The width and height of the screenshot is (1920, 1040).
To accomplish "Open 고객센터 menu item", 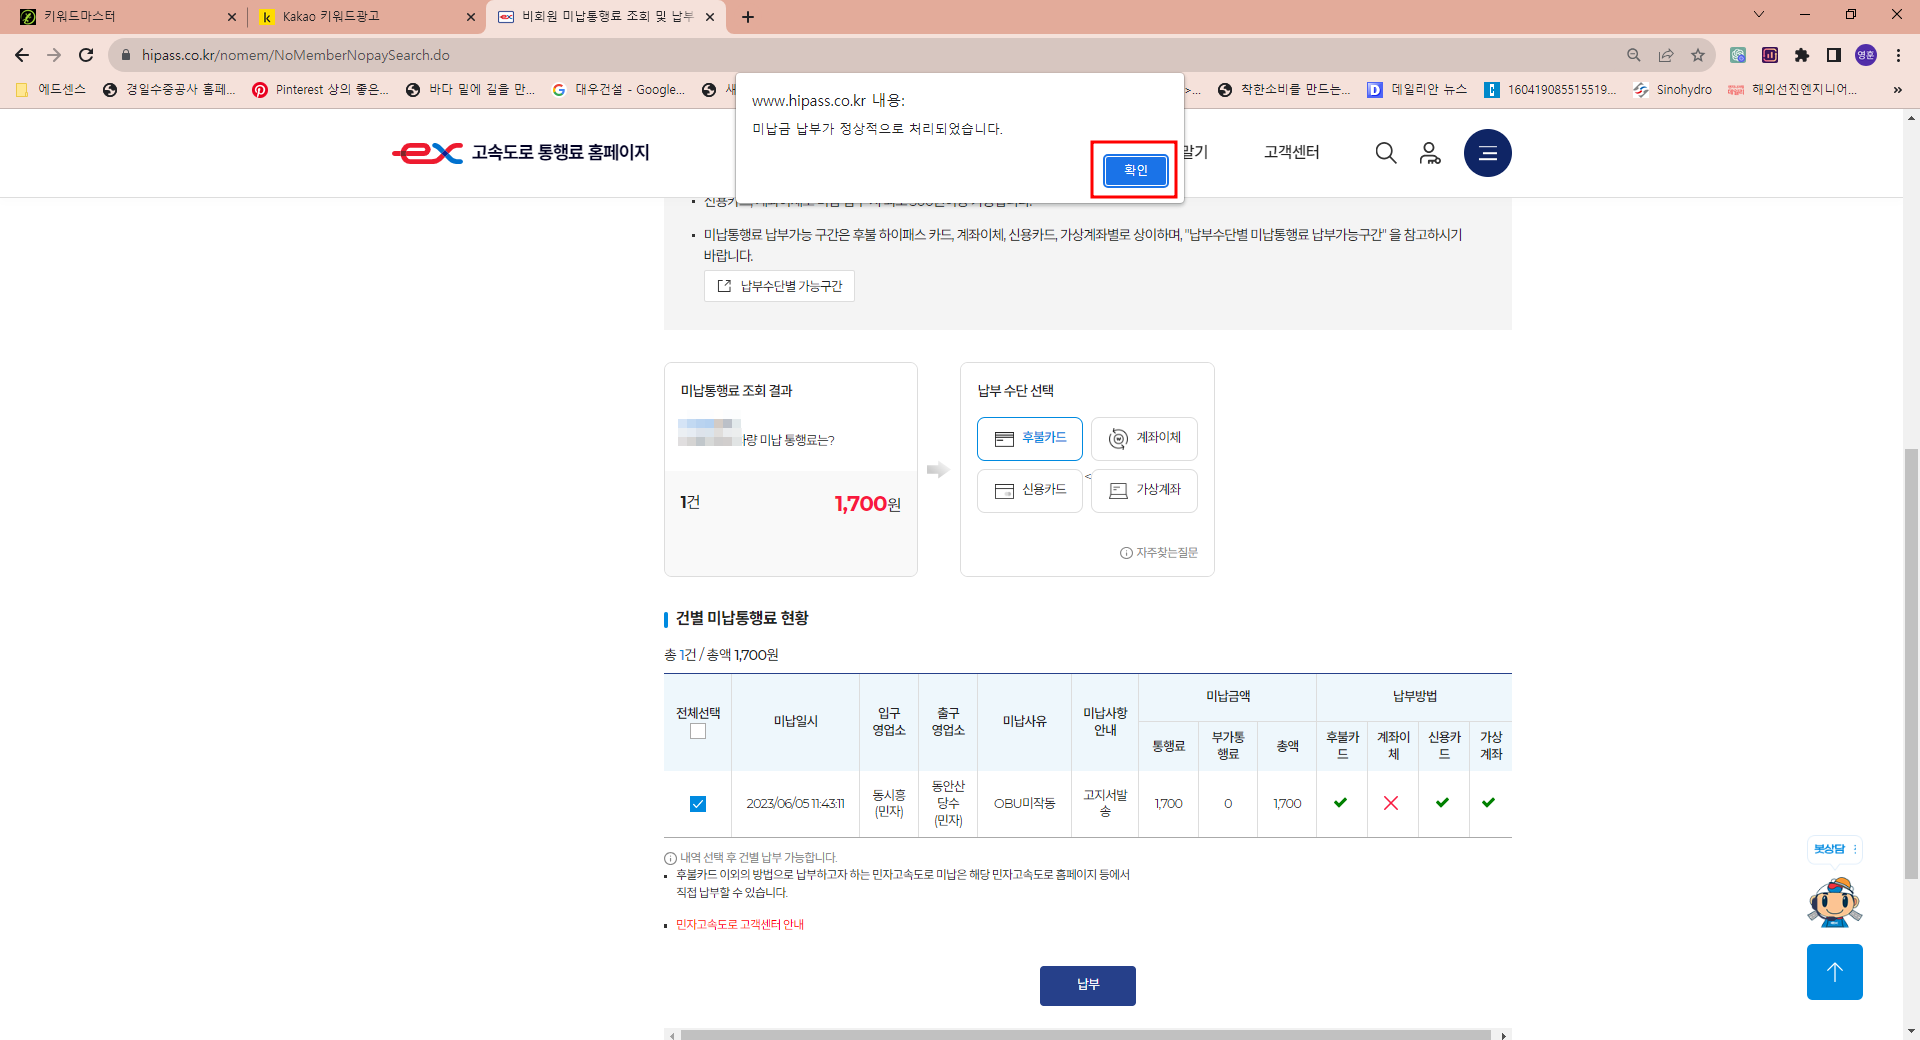I will pyautogui.click(x=1291, y=152).
